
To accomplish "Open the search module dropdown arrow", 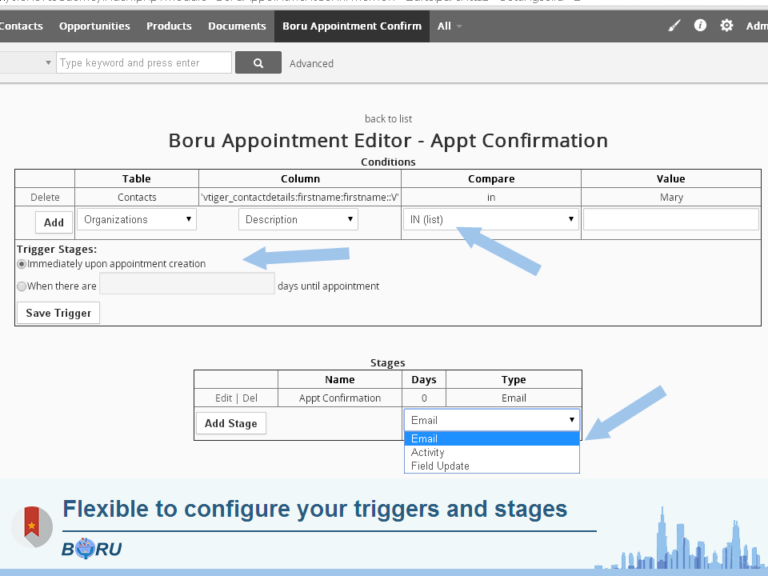I will click(x=48, y=63).
